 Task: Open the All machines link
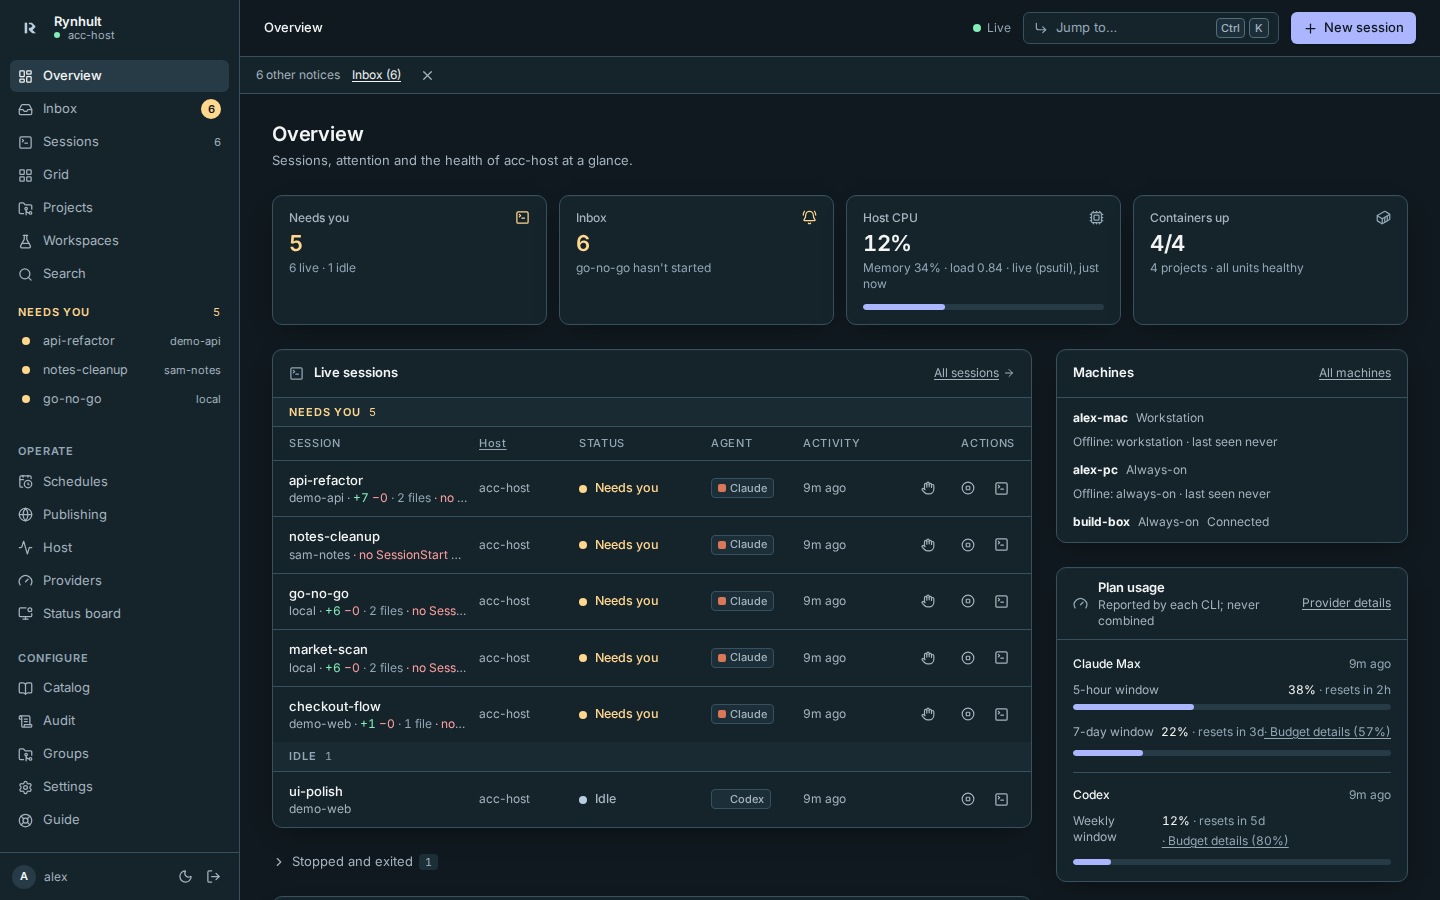pos(1355,373)
